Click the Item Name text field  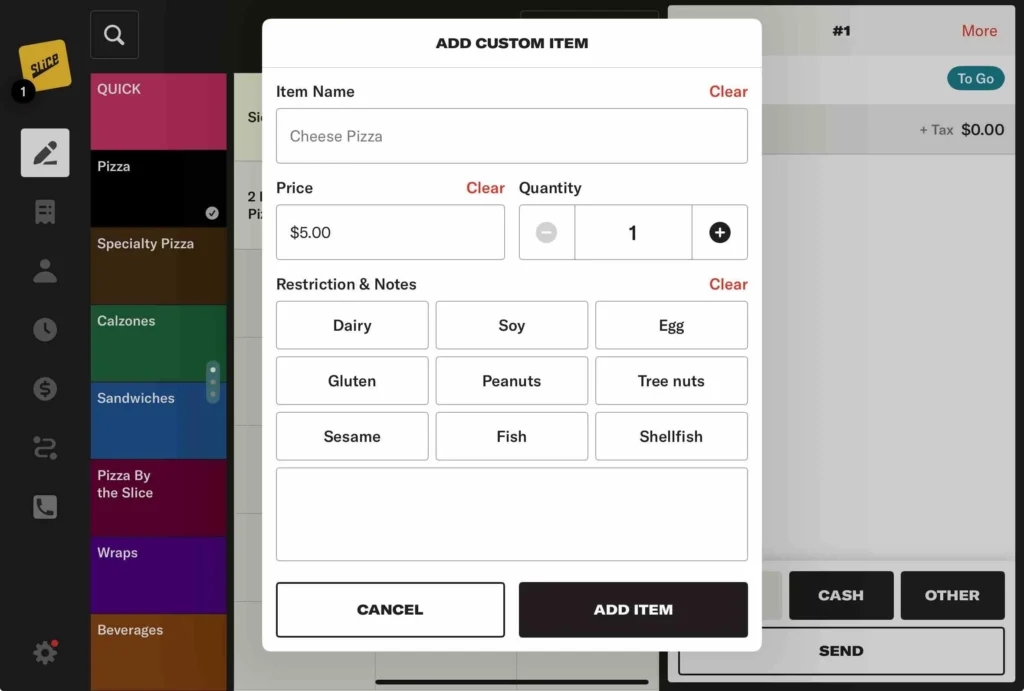511,136
